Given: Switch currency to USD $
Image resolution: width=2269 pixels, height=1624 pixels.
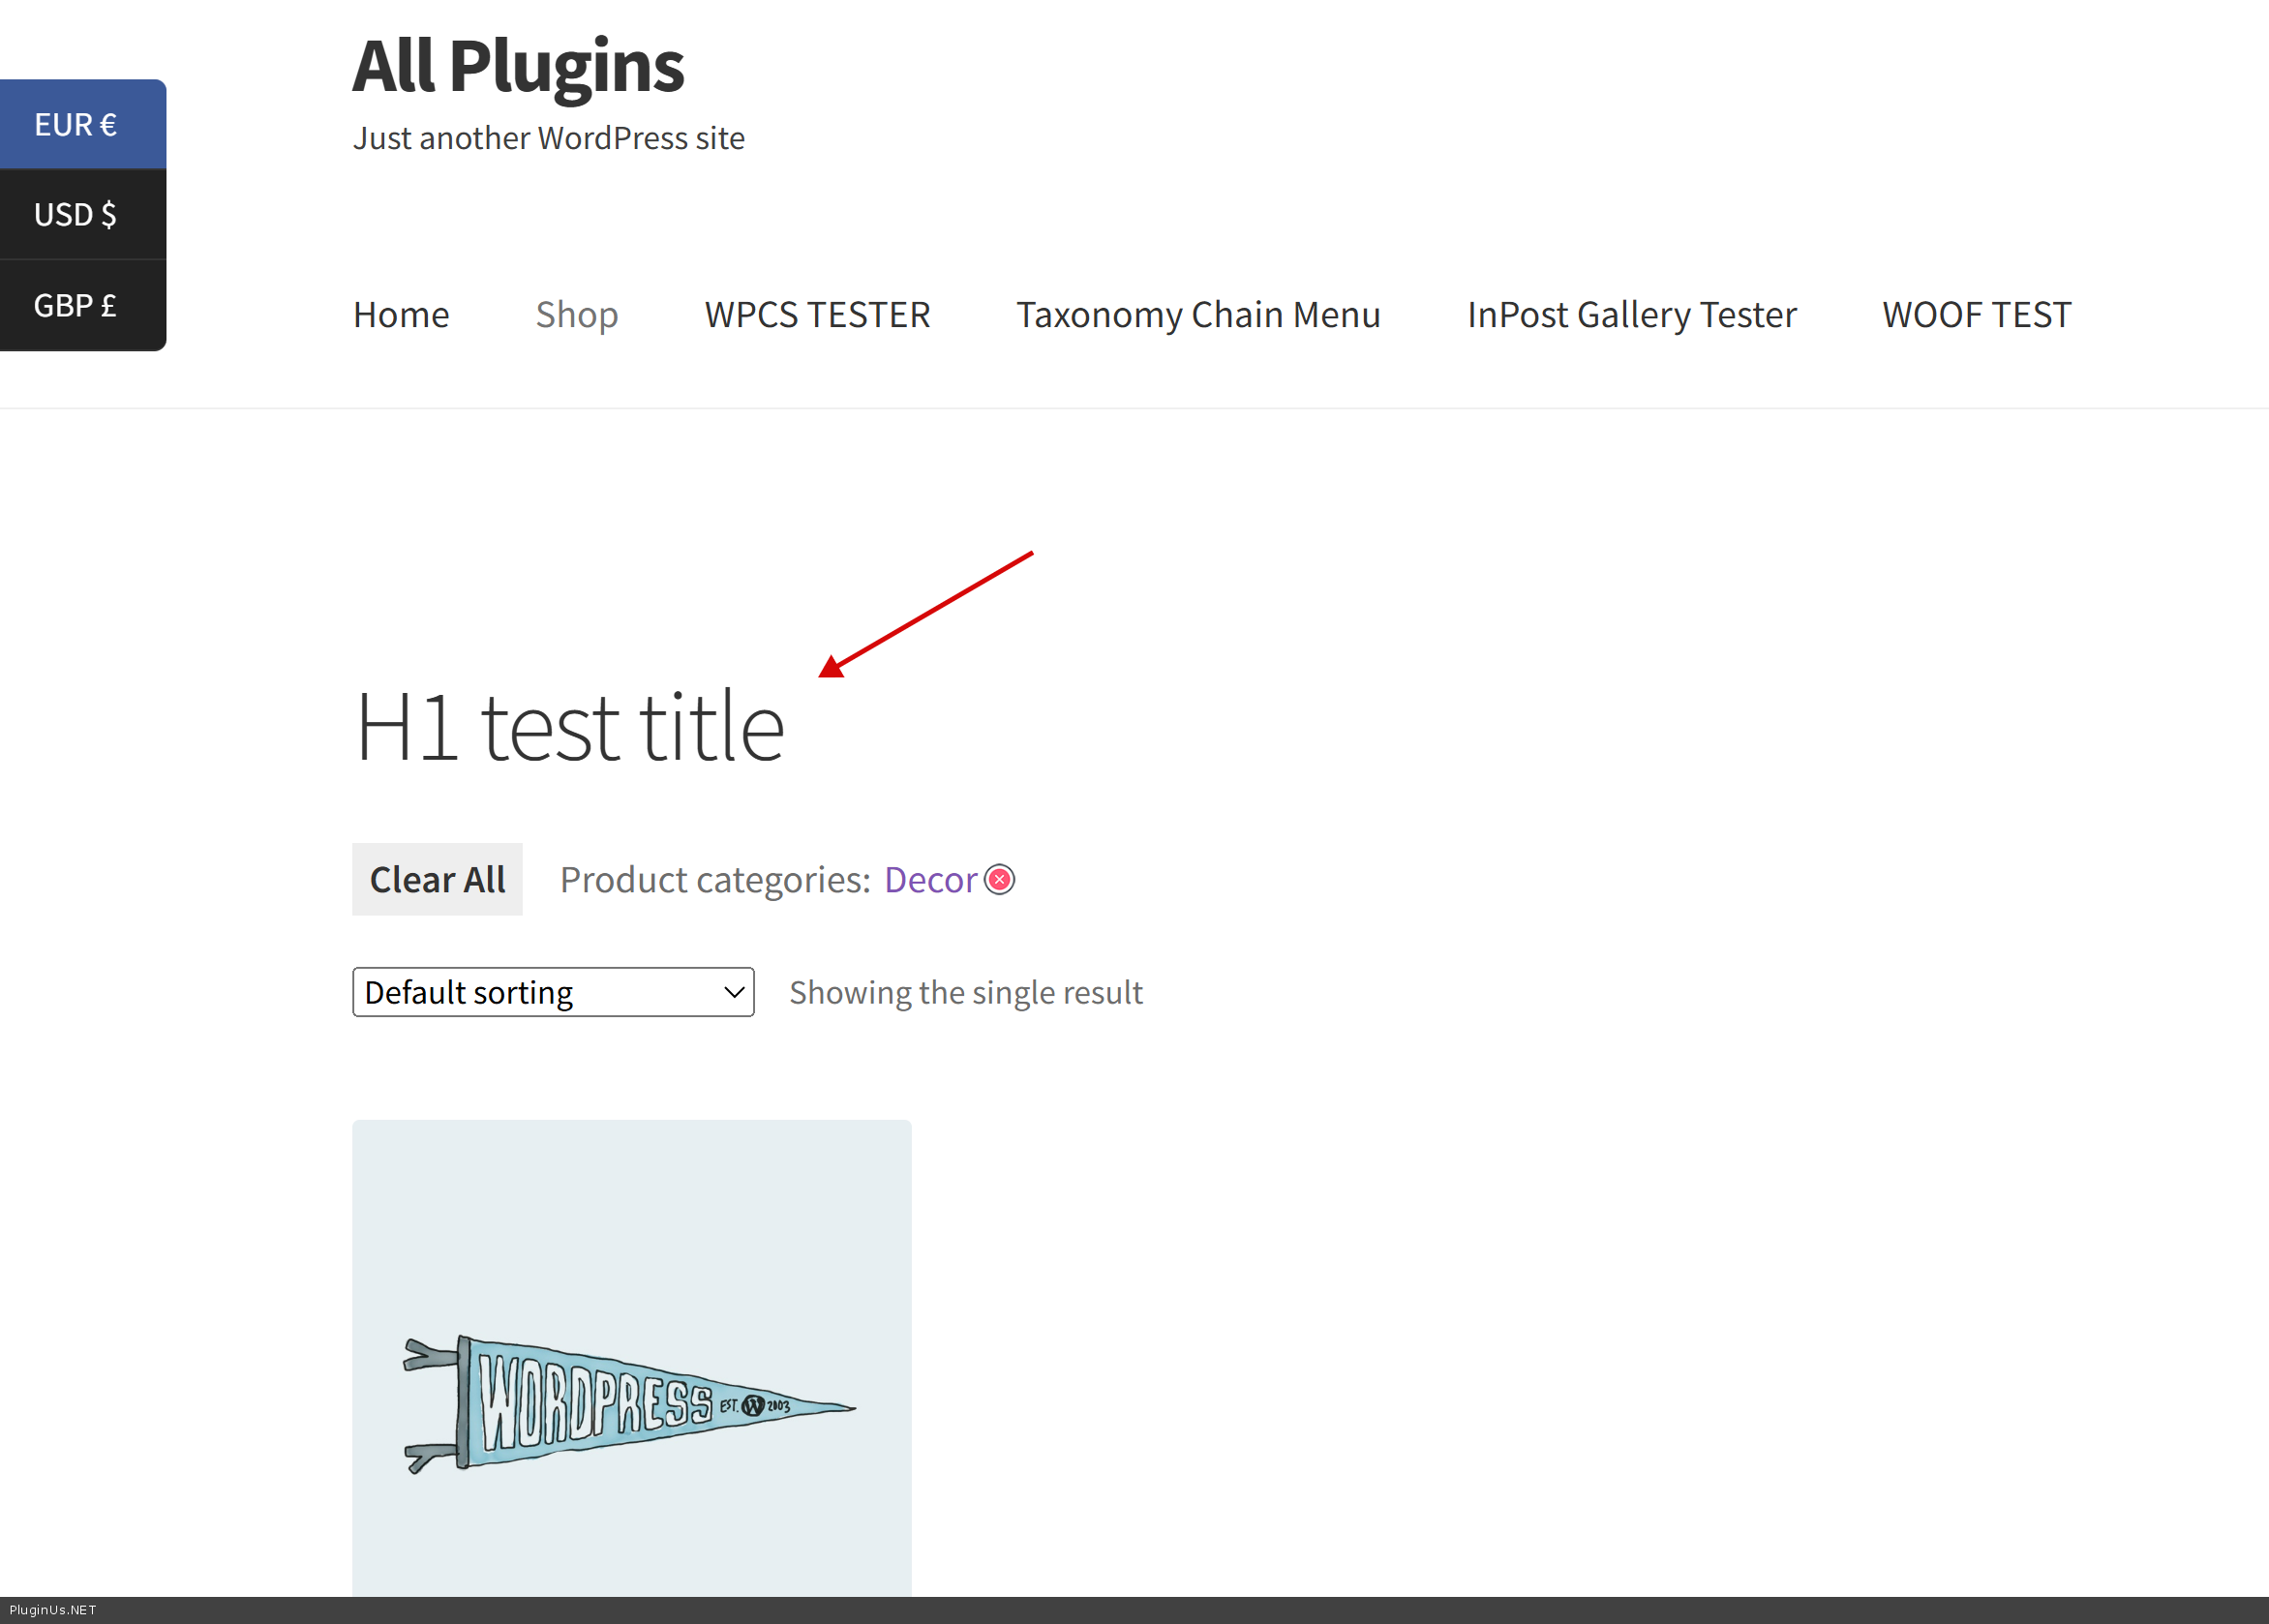Looking at the screenshot, I should click(76, 215).
